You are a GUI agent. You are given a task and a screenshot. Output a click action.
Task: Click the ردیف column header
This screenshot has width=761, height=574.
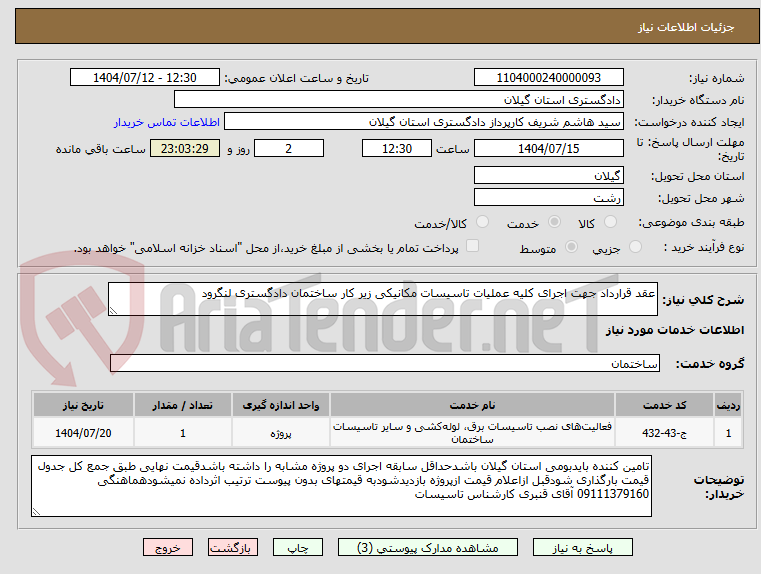(728, 405)
